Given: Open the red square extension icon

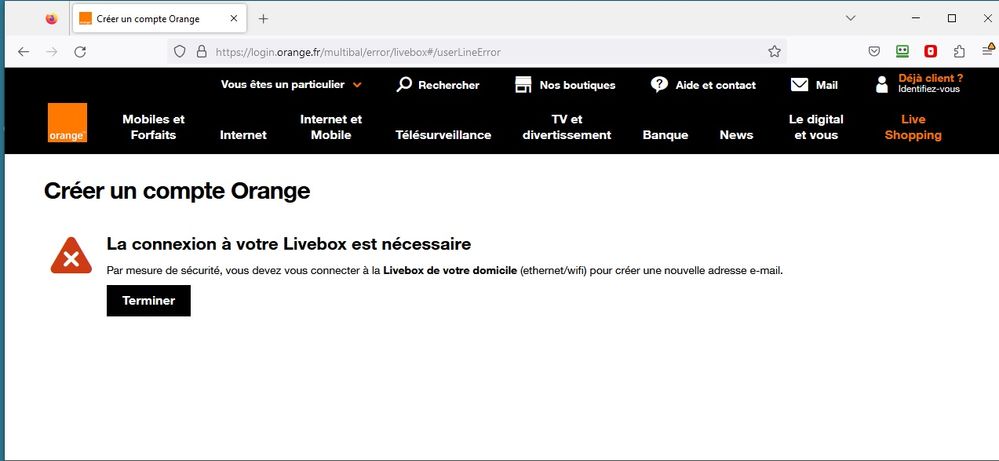Looking at the screenshot, I should (931, 52).
